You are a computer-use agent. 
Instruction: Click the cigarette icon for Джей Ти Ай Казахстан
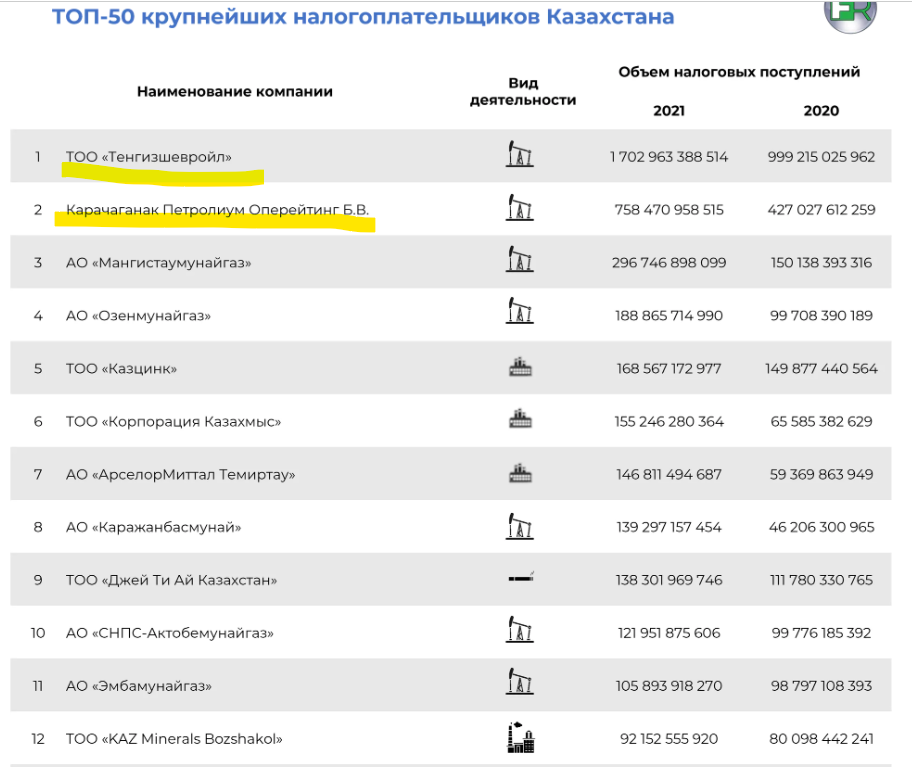coord(521,577)
